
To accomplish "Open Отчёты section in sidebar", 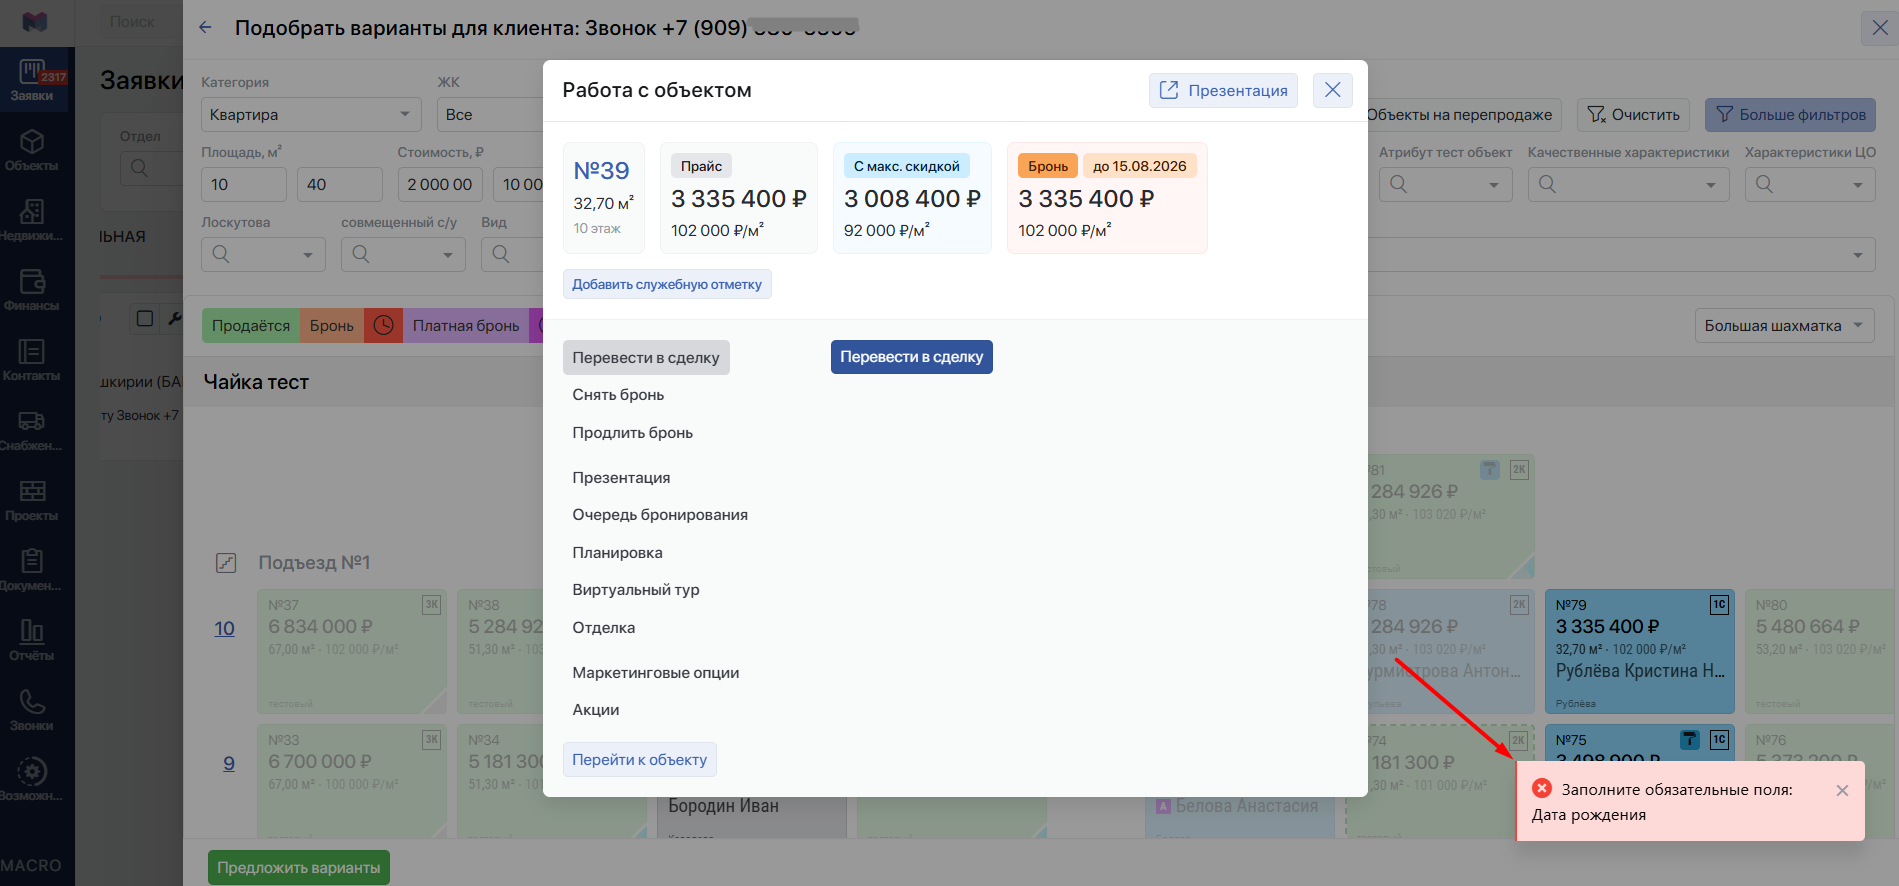I will (33, 640).
